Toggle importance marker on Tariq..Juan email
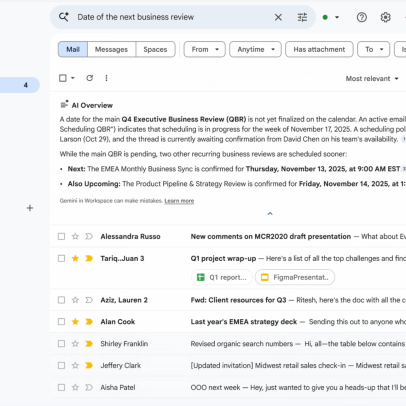 click(x=89, y=258)
